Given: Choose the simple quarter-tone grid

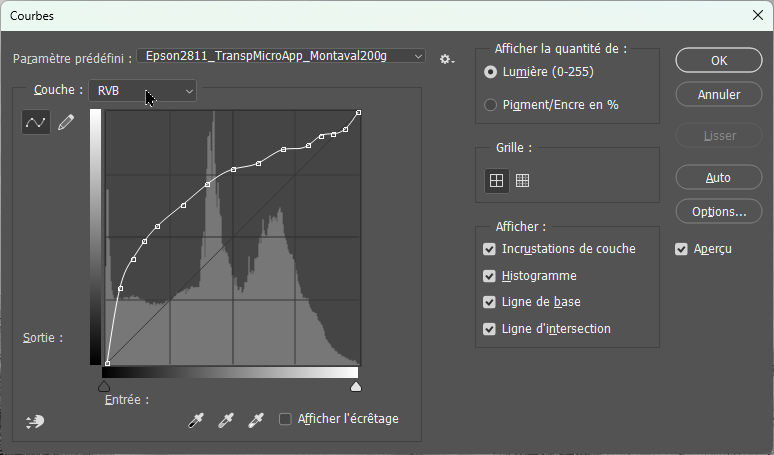Looking at the screenshot, I should 497,181.
